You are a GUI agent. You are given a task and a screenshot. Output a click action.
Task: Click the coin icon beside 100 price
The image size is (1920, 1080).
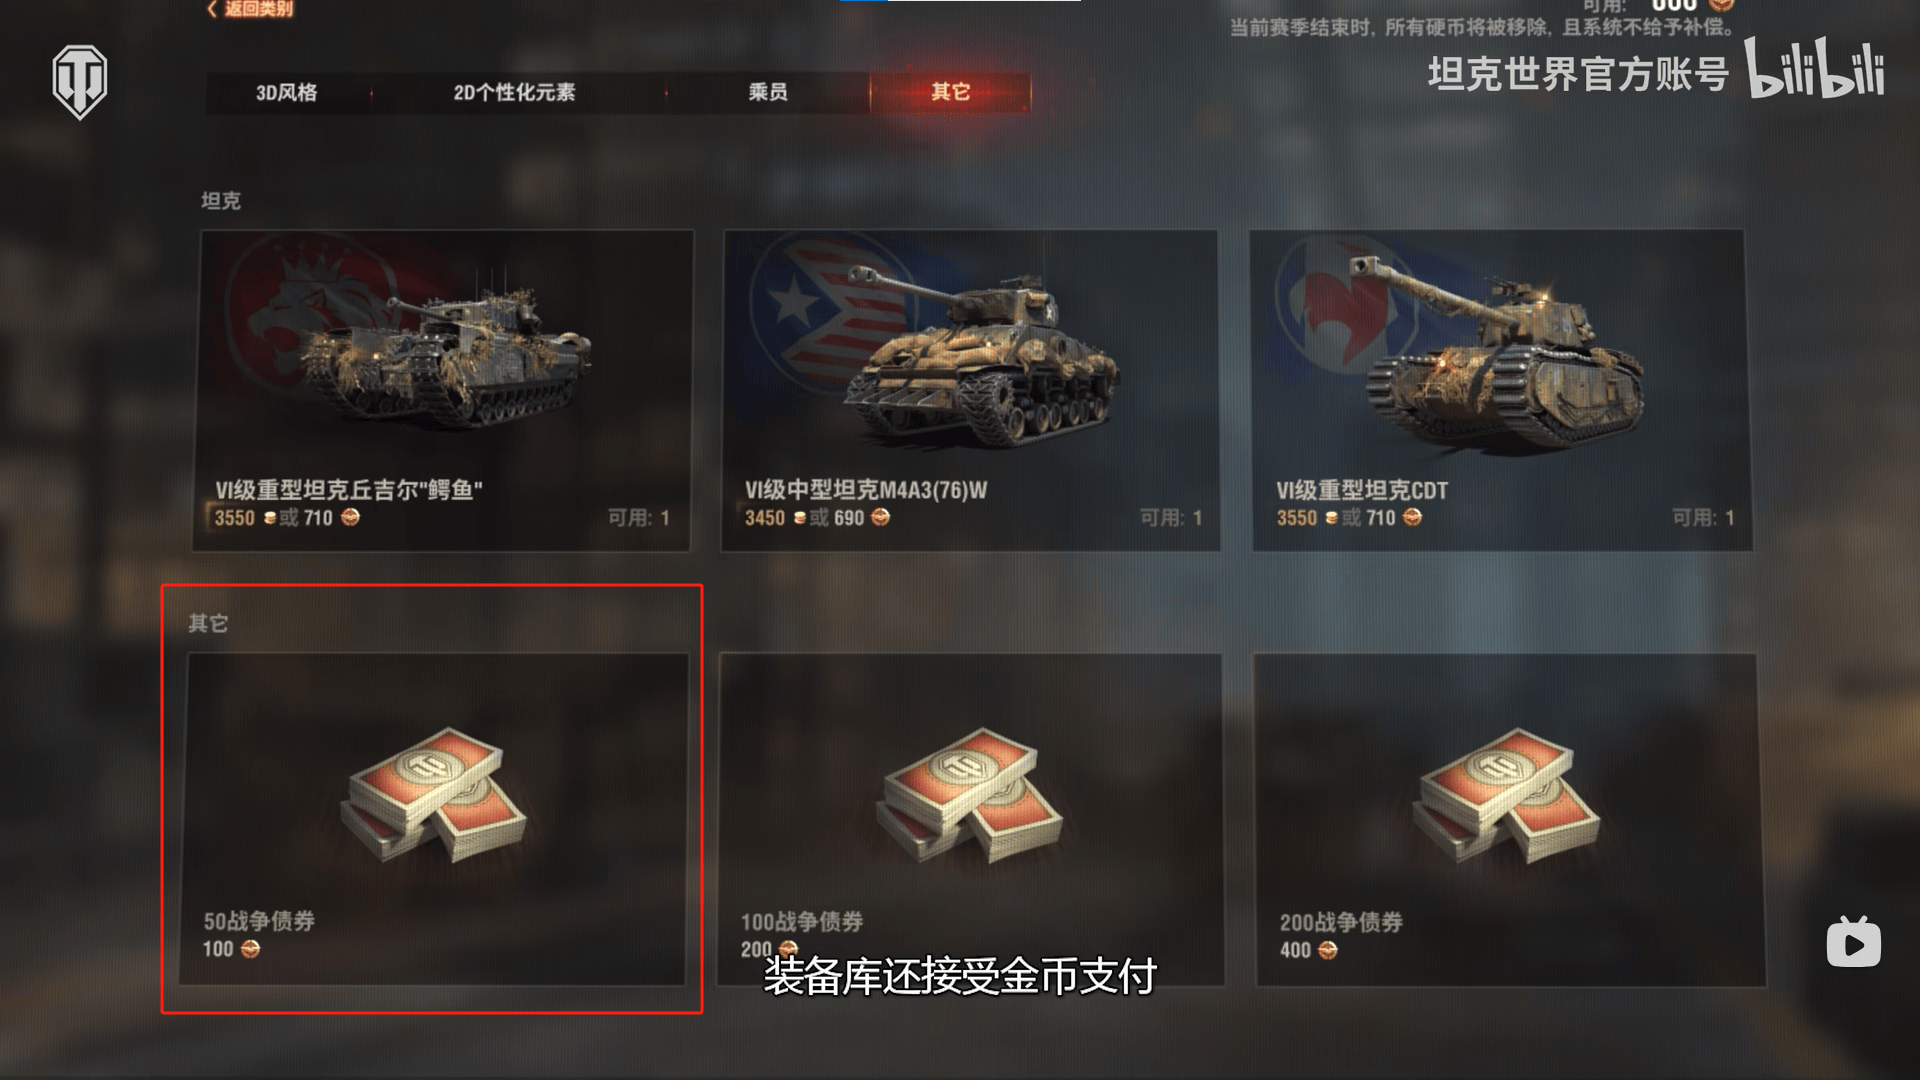coord(250,949)
